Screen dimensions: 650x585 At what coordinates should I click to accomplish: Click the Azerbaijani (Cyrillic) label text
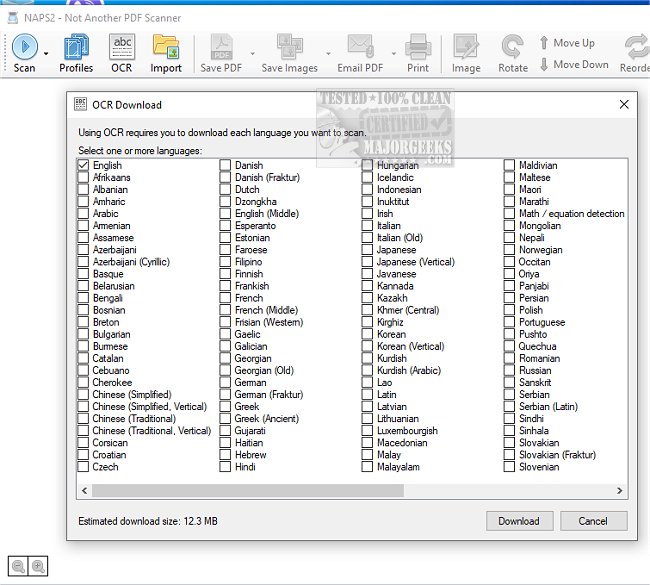point(131,262)
